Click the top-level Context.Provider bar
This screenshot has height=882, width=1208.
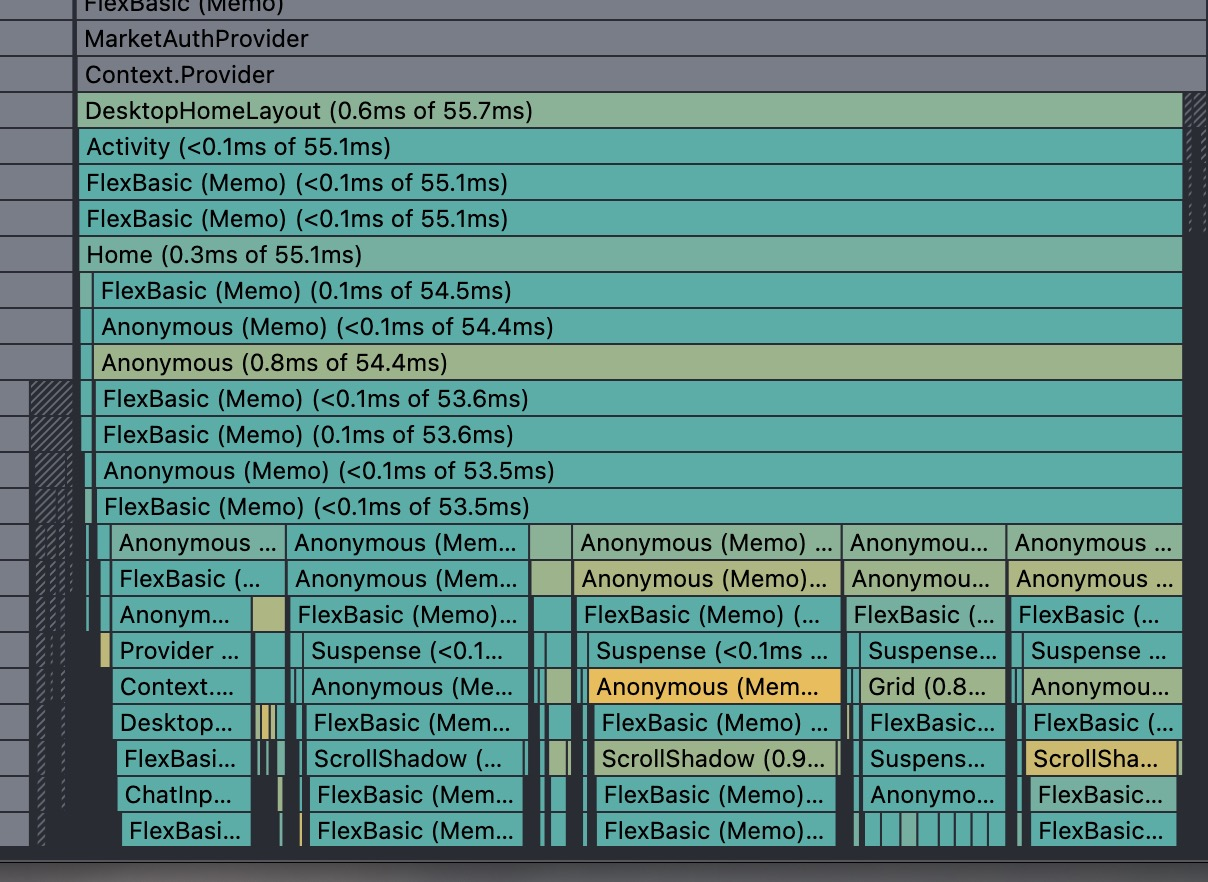[x=640, y=75]
